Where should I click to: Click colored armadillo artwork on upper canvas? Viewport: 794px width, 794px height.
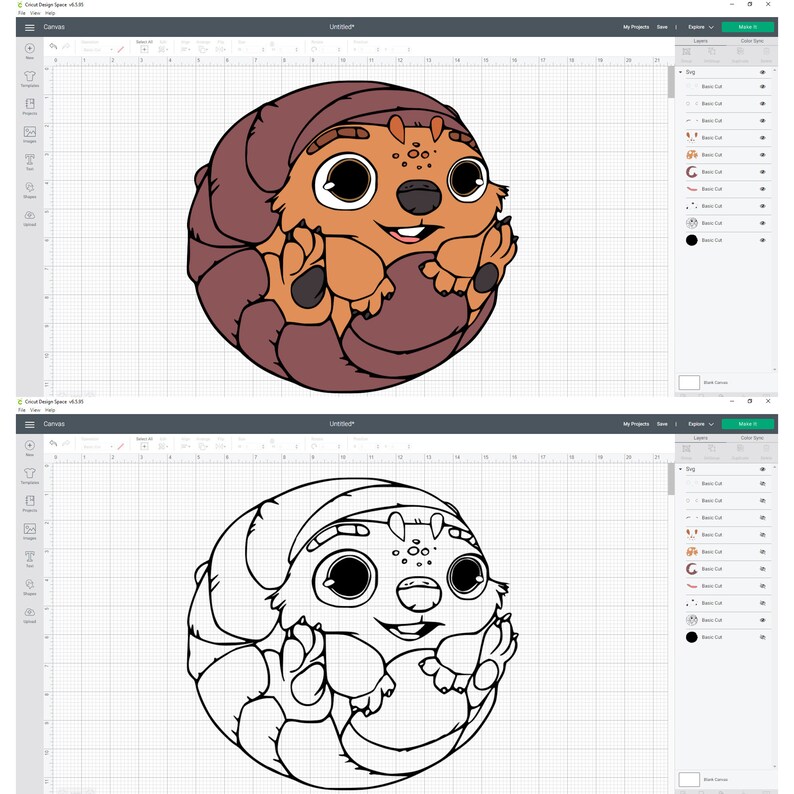[352, 236]
